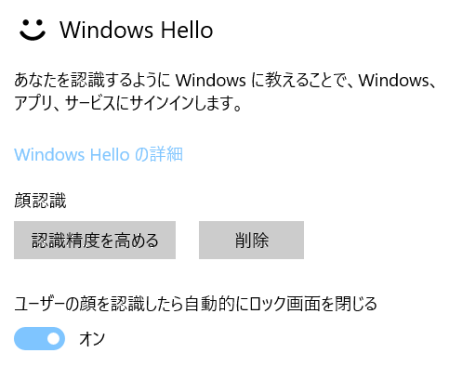Screen dimensions: 450x366
Task: Click the left blue portion of the toggle
Action: tap(29, 339)
